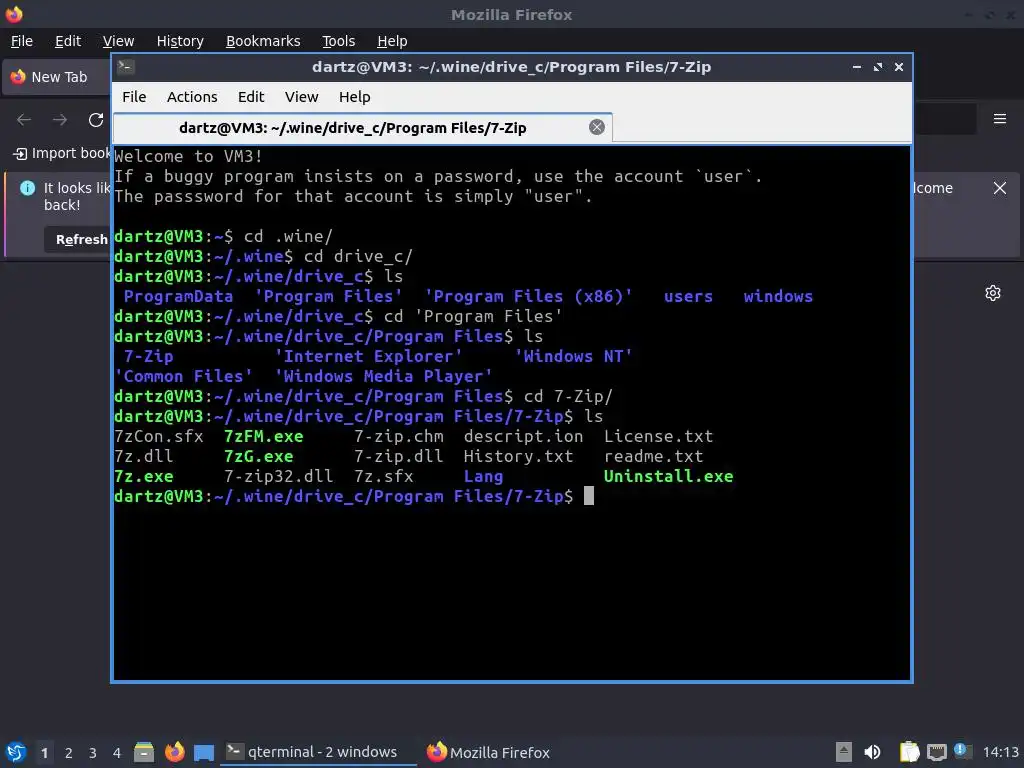
Task: Open the terminal File menu
Action: click(x=134, y=97)
